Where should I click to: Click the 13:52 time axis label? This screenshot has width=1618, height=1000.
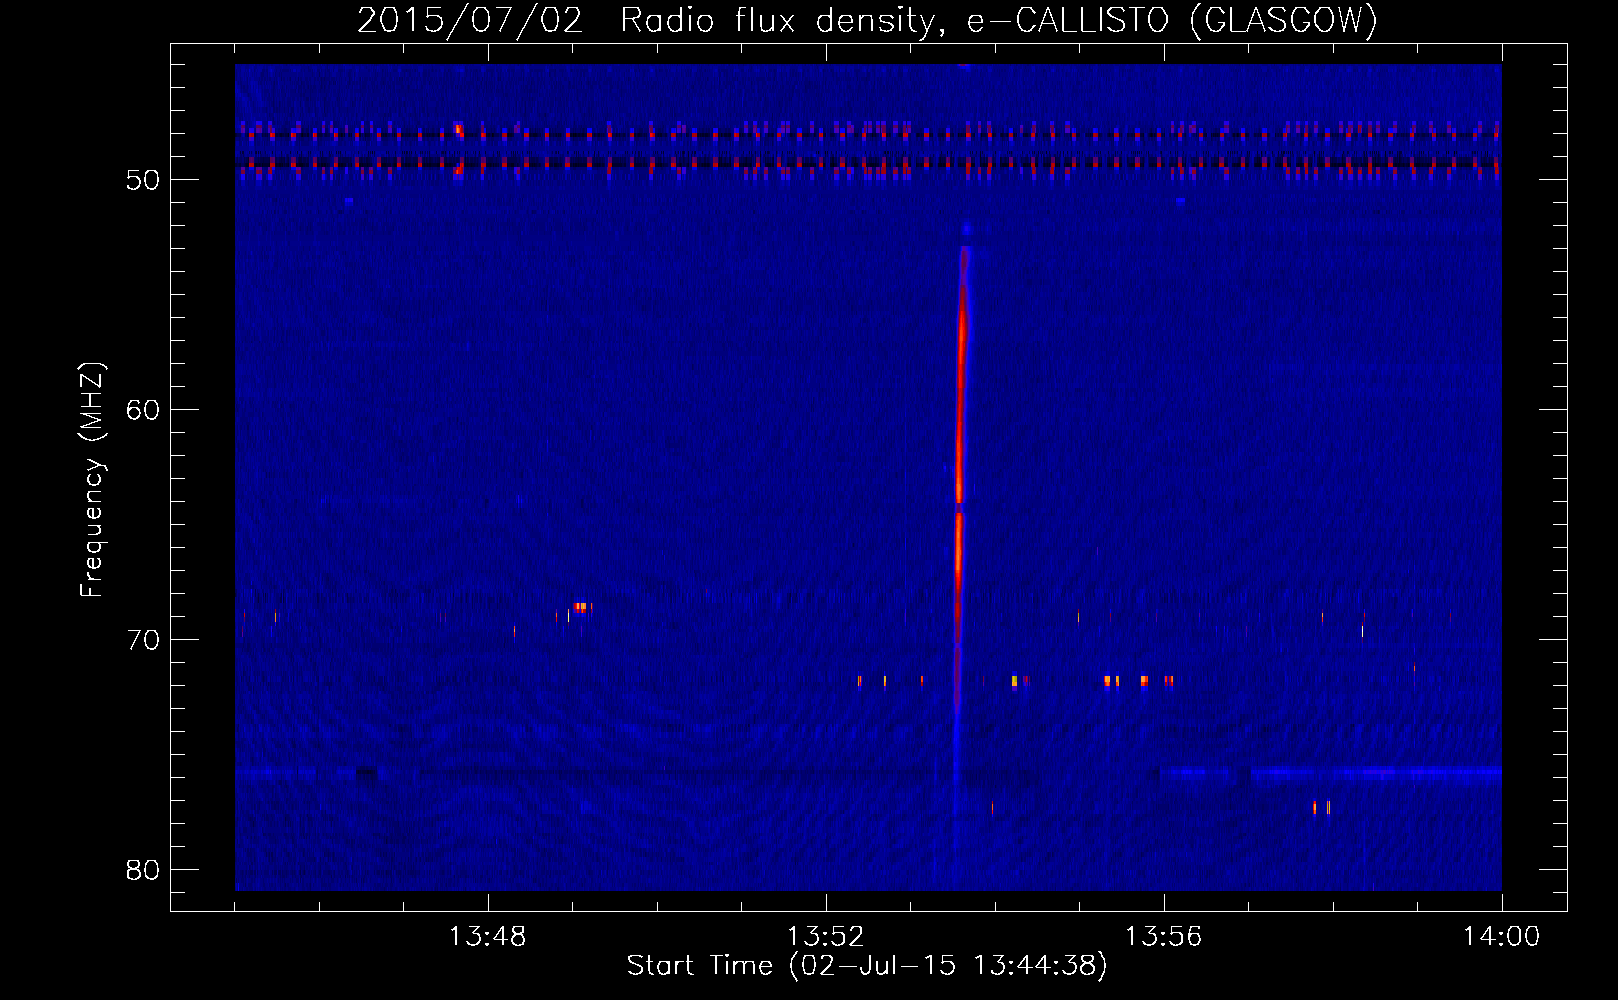pyautogui.click(x=825, y=937)
